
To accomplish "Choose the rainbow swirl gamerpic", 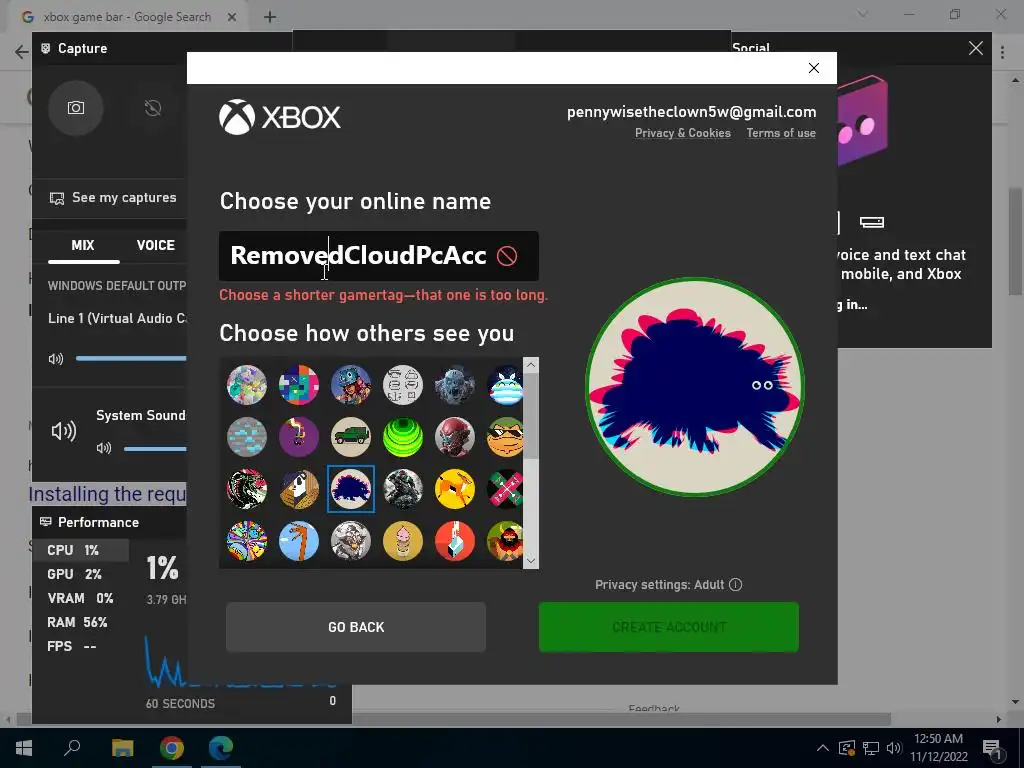I will (x=247, y=541).
